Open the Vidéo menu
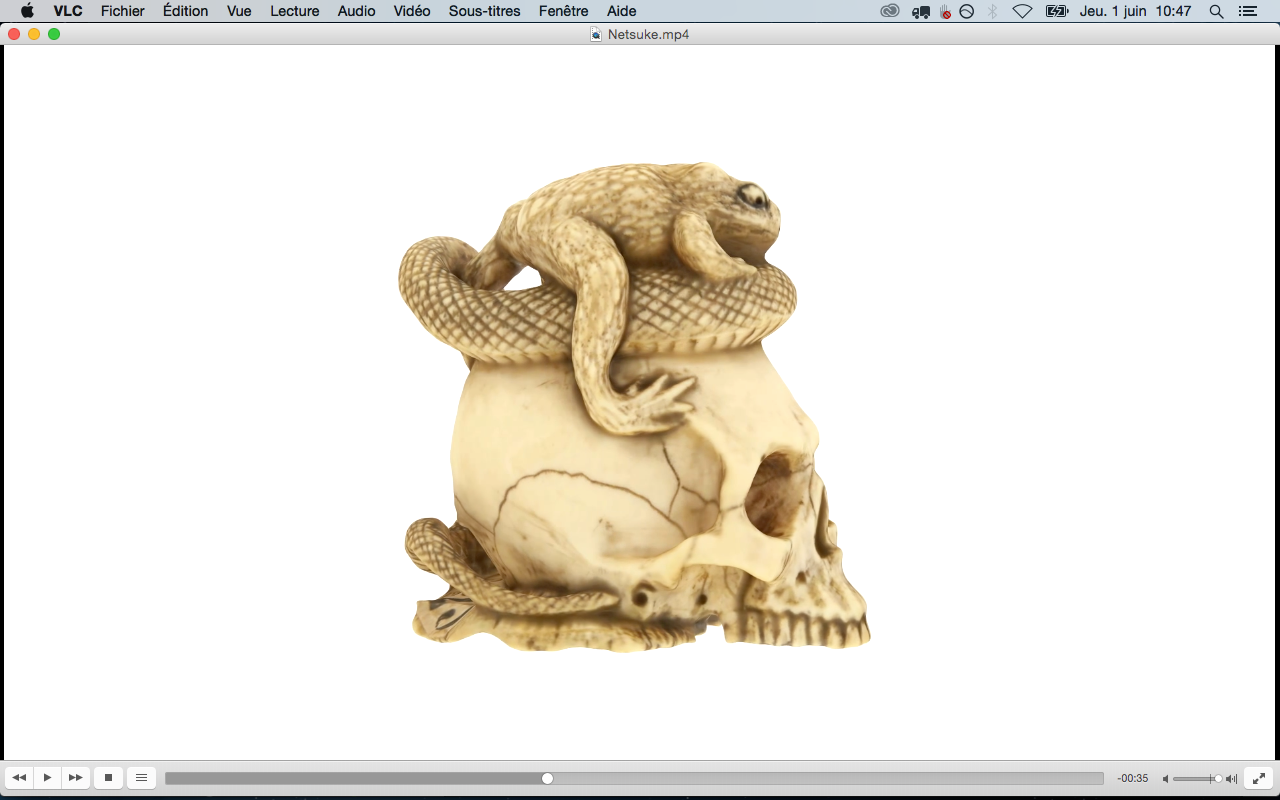Viewport: 1280px width, 800px height. [x=412, y=11]
